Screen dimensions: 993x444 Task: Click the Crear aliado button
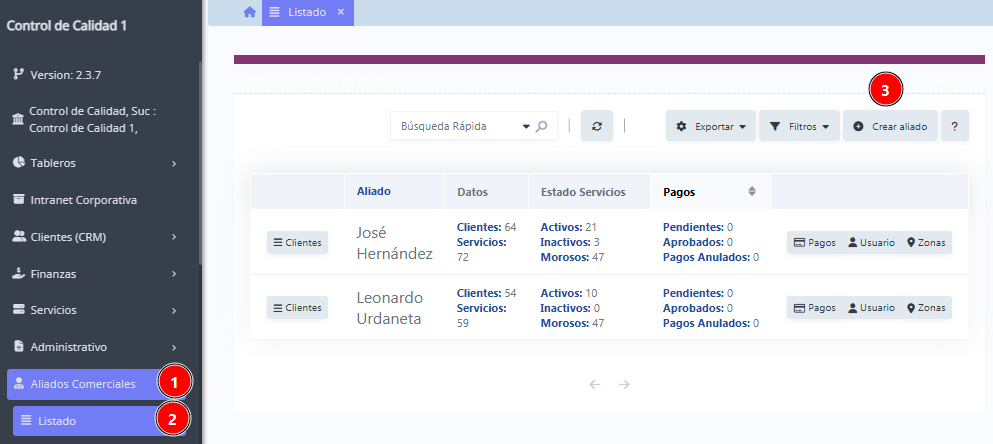890,127
